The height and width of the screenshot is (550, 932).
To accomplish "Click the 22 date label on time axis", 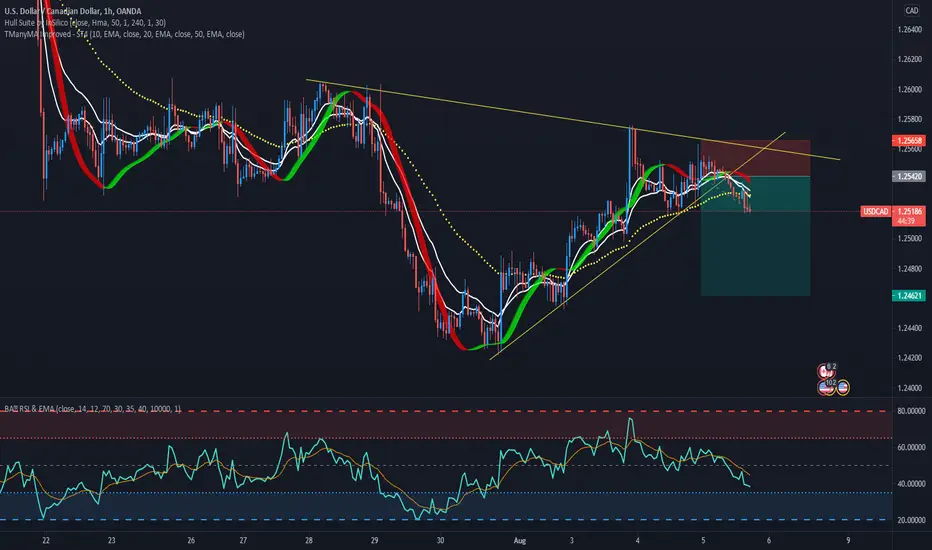I will coord(46,540).
